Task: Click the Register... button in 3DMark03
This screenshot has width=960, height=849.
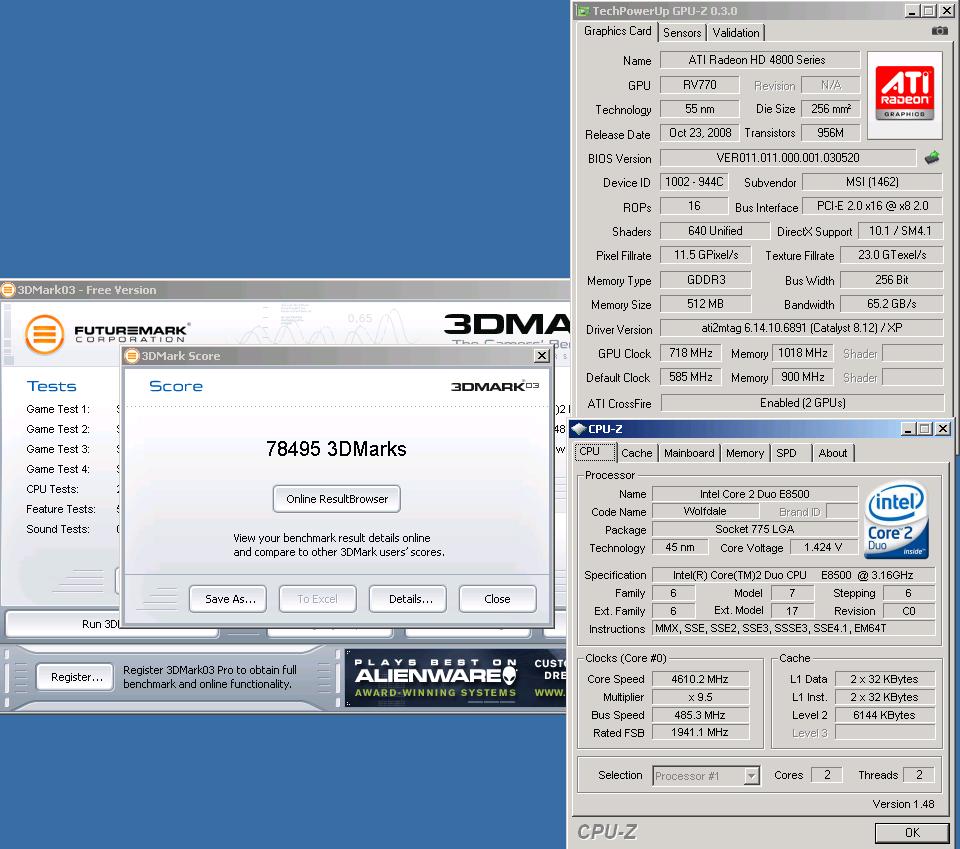Action: (75, 677)
